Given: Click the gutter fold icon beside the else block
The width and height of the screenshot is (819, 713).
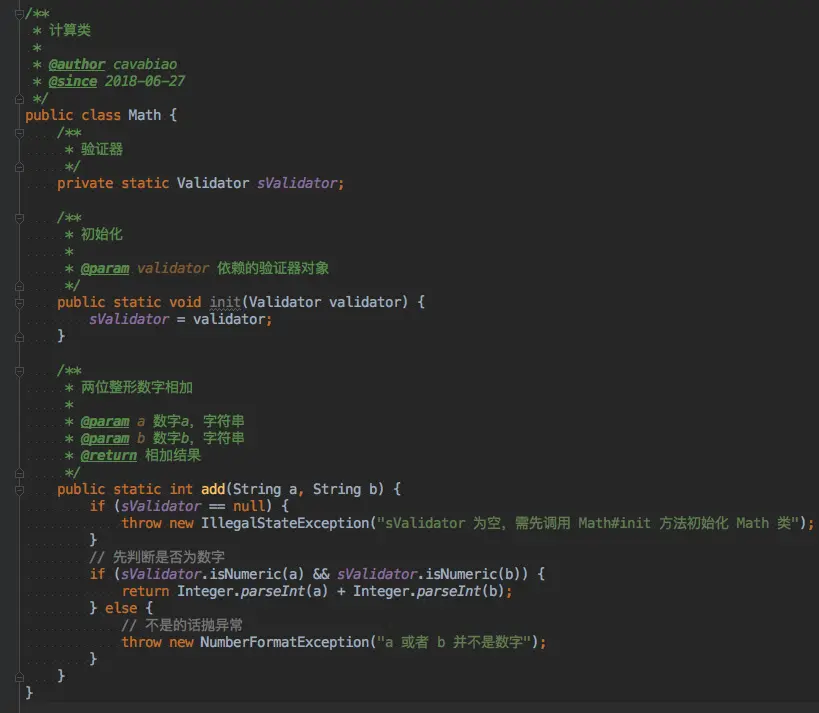Looking at the screenshot, I should point(18,608).
